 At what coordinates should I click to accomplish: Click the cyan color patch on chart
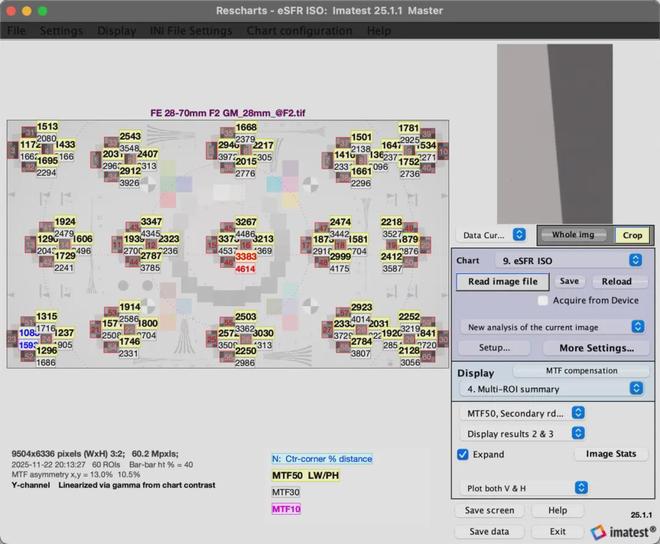274,184
